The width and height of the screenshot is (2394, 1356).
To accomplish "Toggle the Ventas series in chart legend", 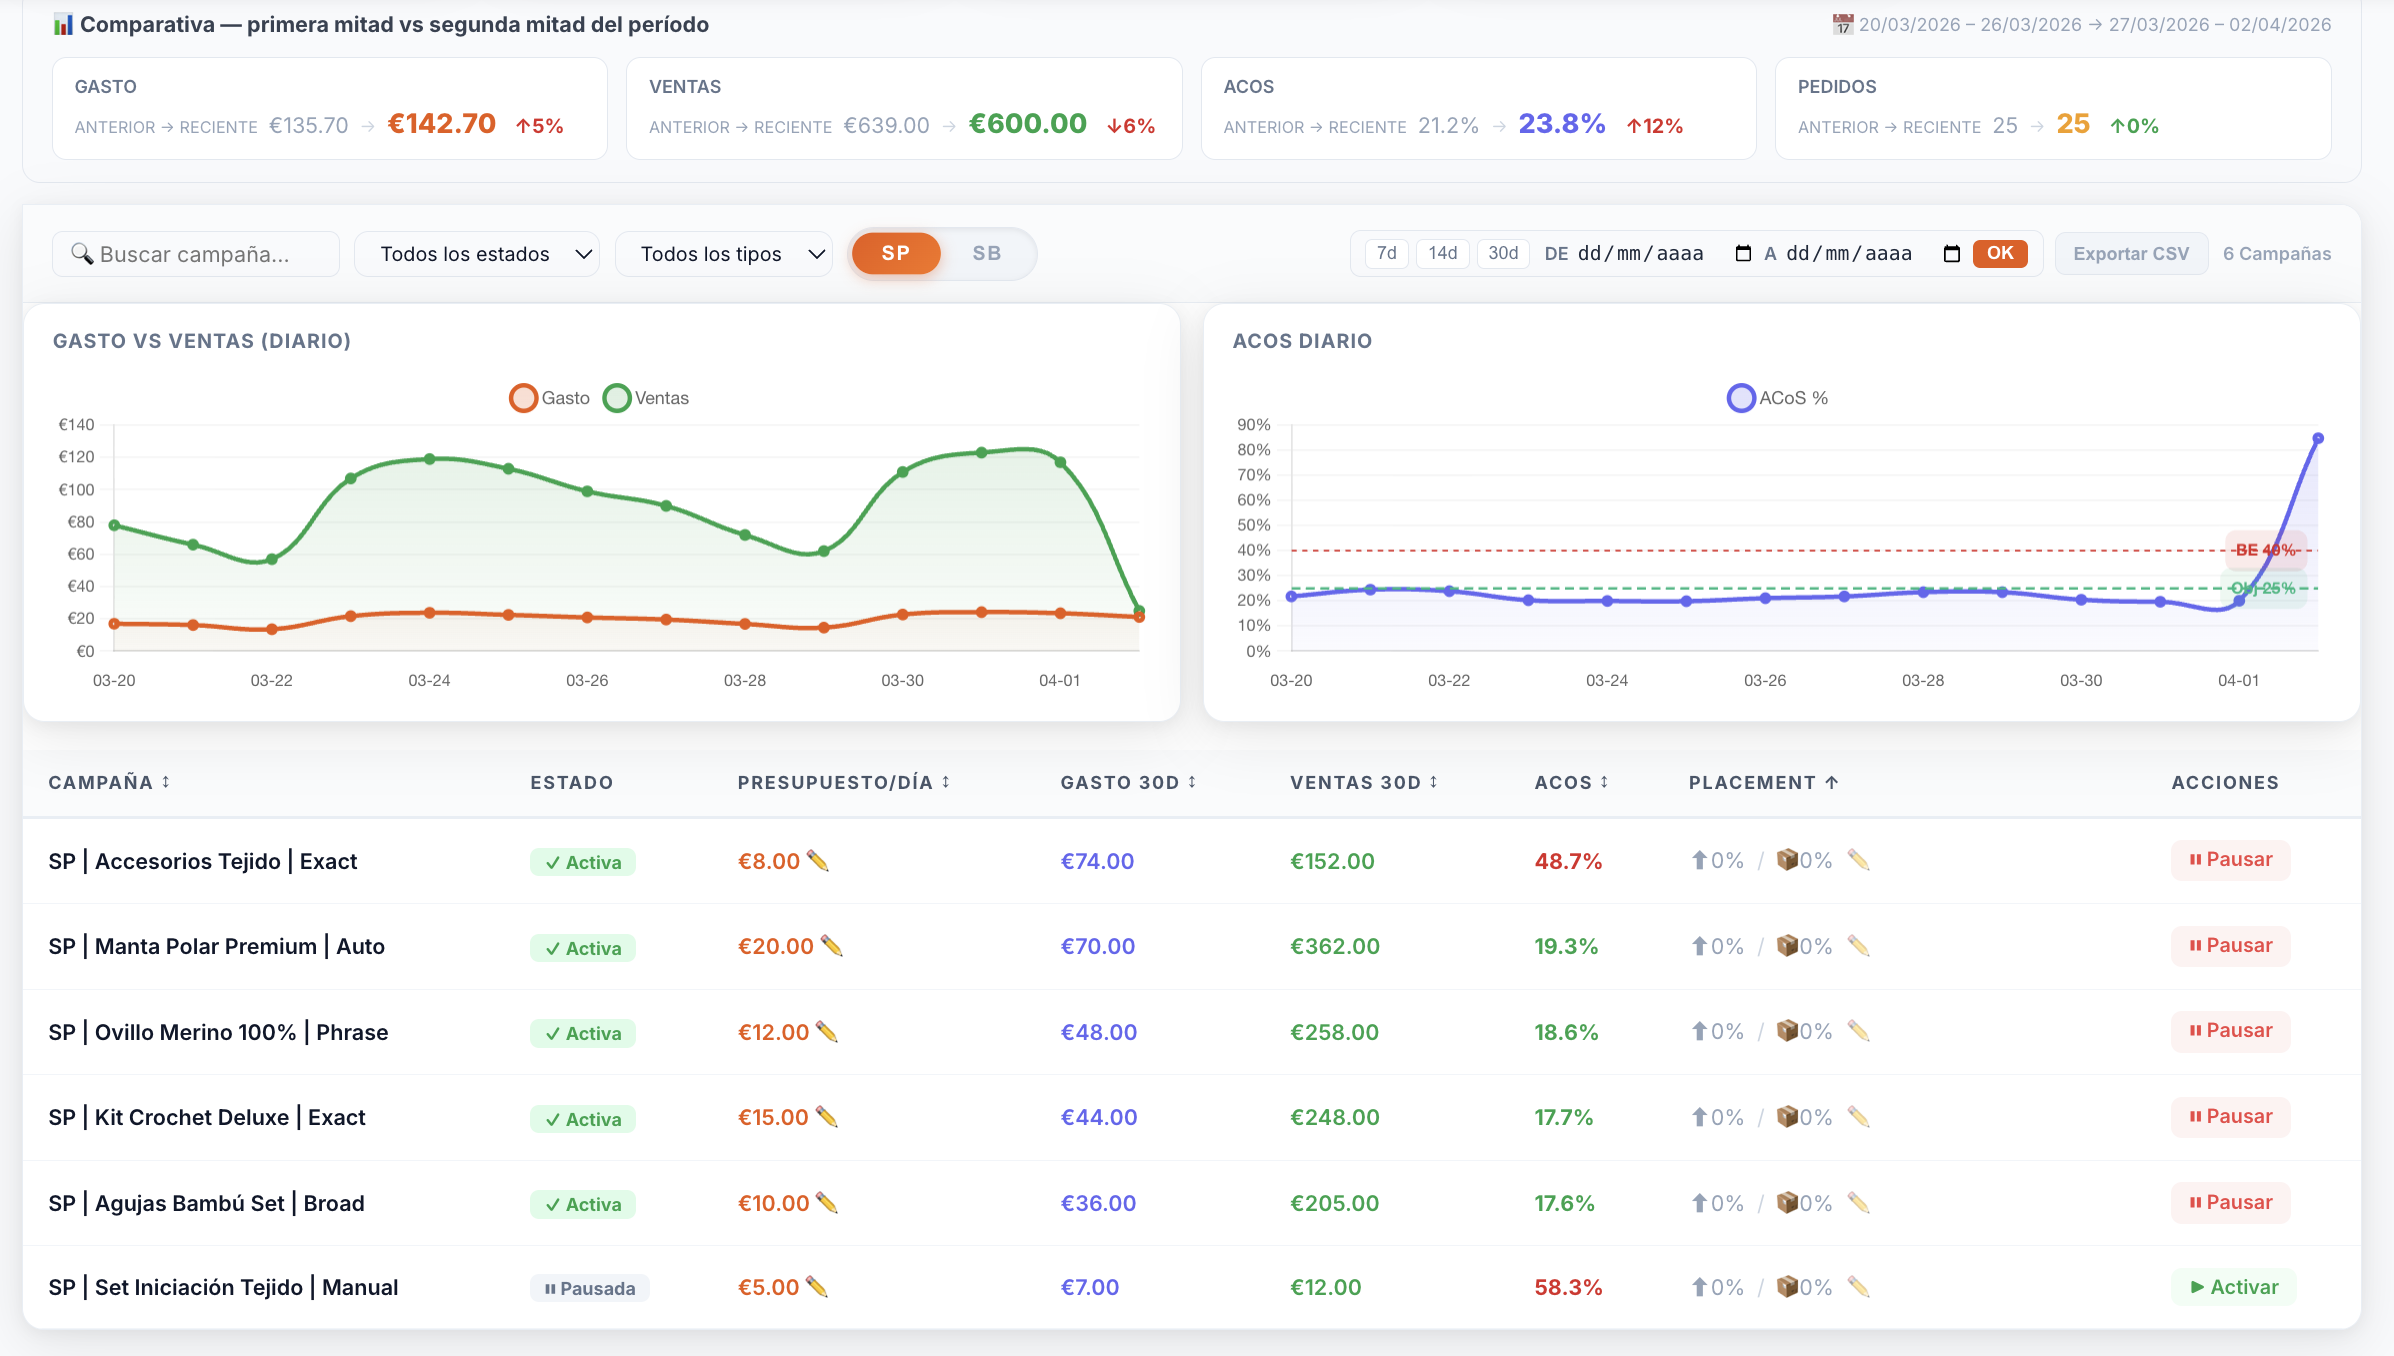I will pyautogui.click(x=647, y=398).
